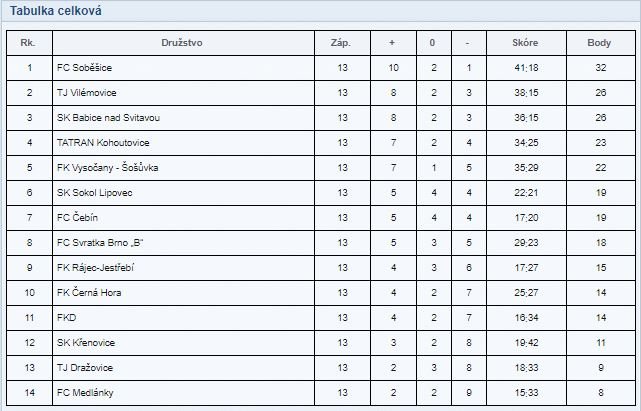Click TATRAN Kohoutovice team name

tap(103, 142)
